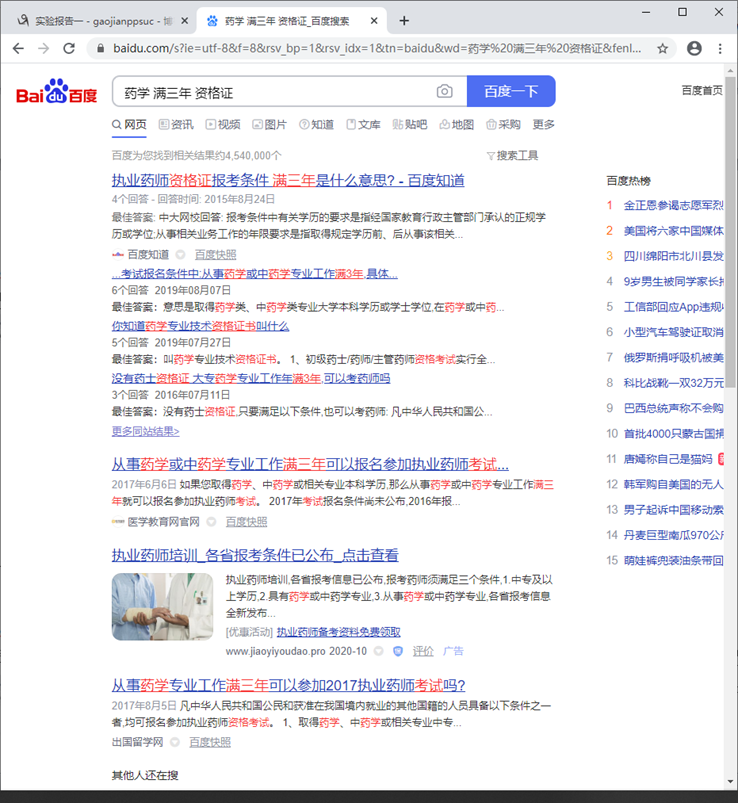
Task: Open result 从事药学专业工作满三年可以参加2017执业药师考试吗
Action: click(288, 685)
